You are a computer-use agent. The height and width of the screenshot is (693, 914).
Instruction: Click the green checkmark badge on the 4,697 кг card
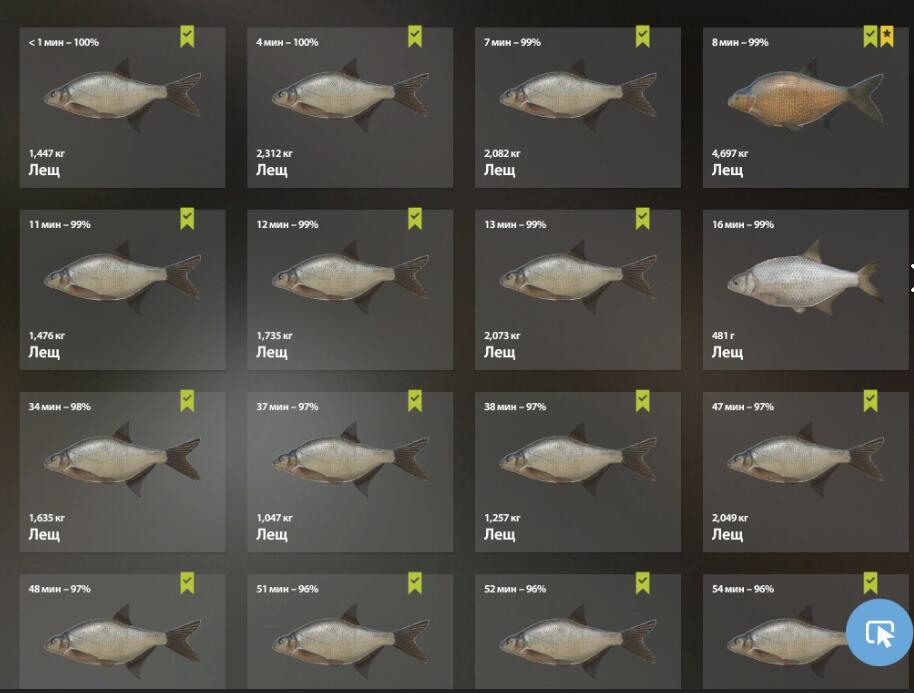[x=870, y=36]
